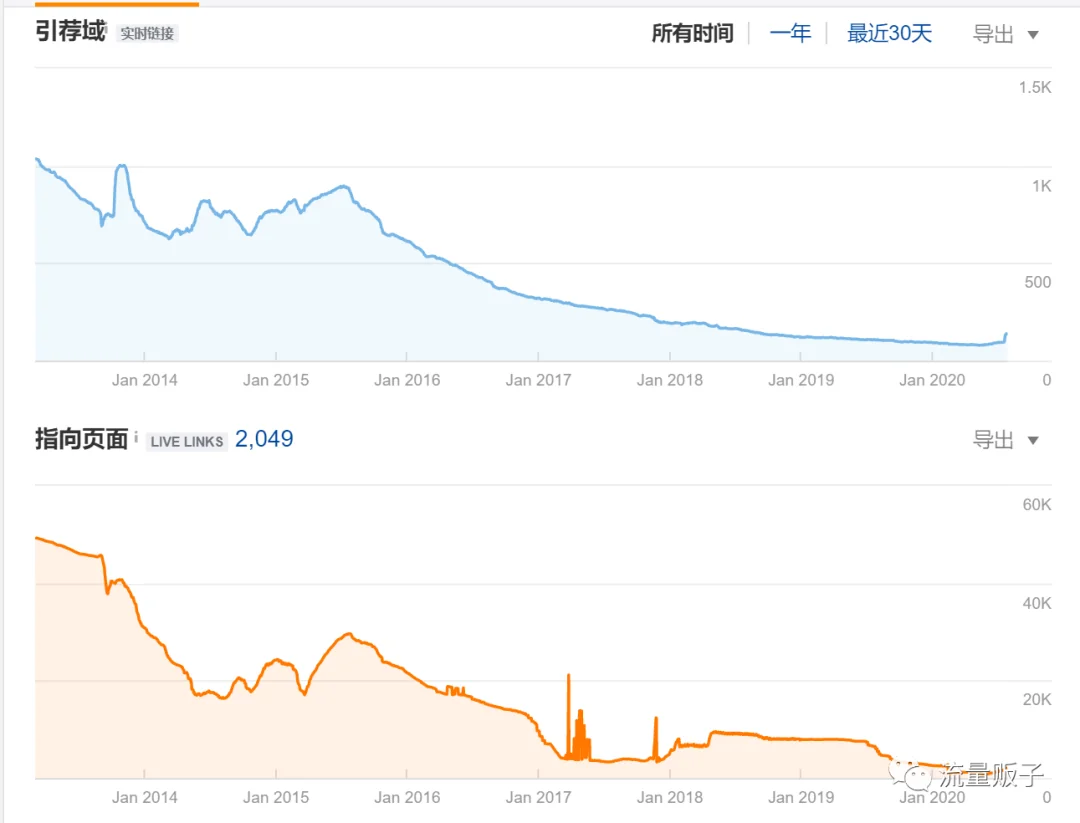Click Jan 2016 label on 引荐域 chart
1080x823 pixels.
(406, 380)
